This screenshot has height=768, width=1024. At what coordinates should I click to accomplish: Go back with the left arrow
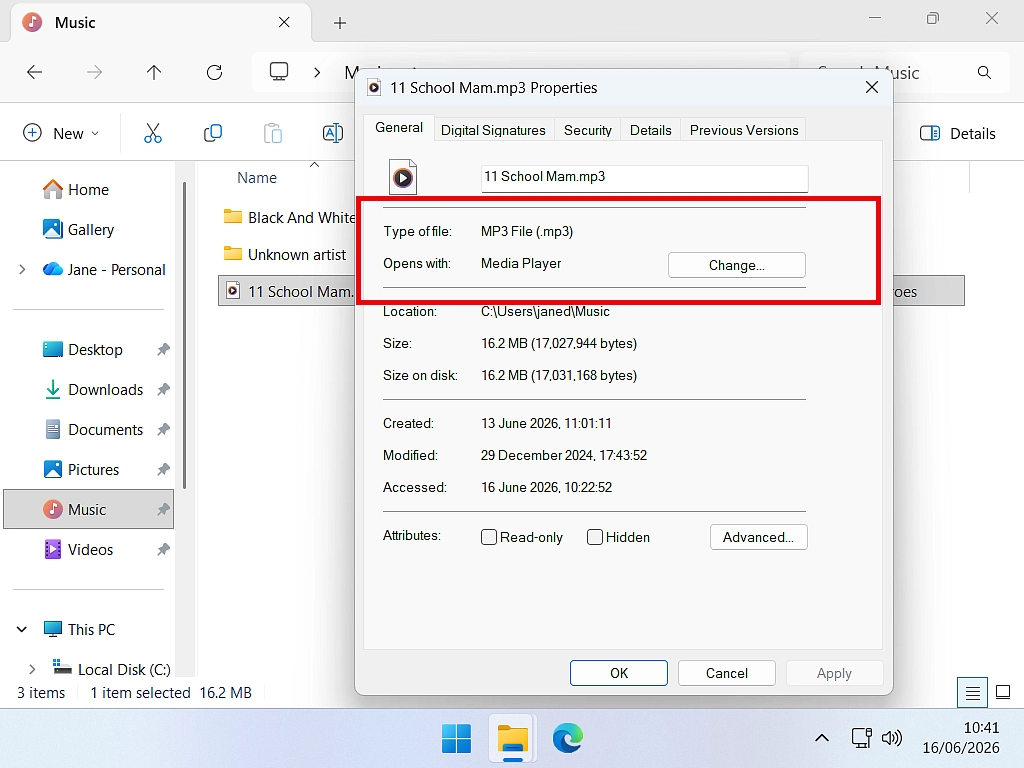pyautogui.click(x=34, y=72)
